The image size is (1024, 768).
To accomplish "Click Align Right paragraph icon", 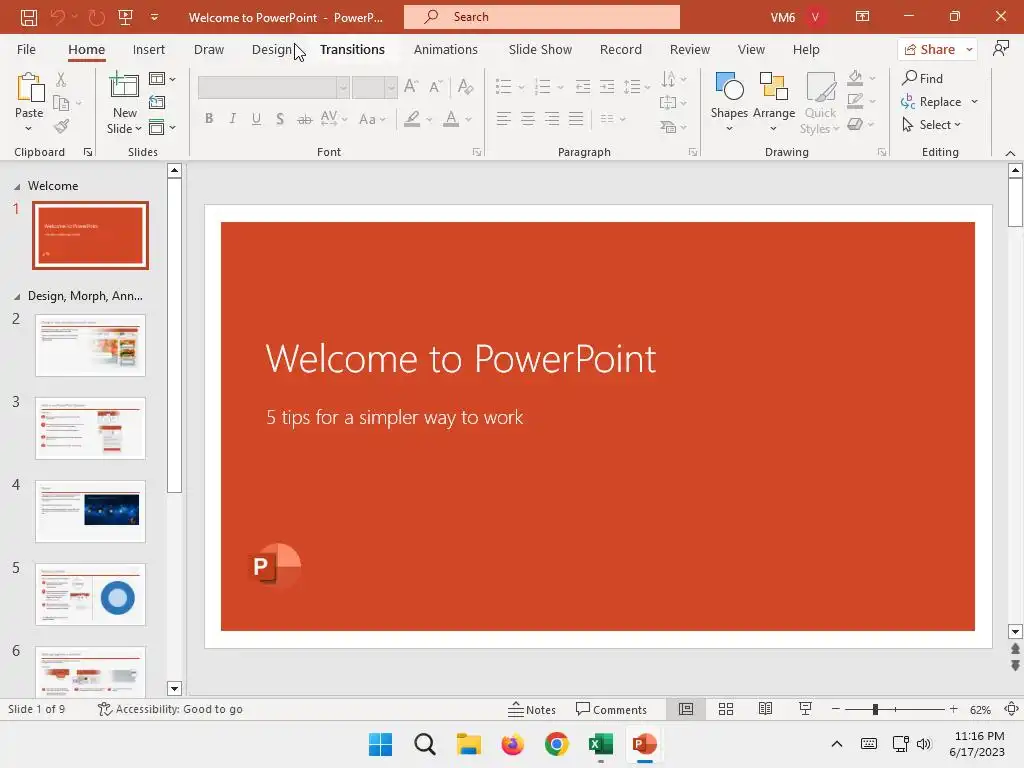I will [x=552, y=118].
